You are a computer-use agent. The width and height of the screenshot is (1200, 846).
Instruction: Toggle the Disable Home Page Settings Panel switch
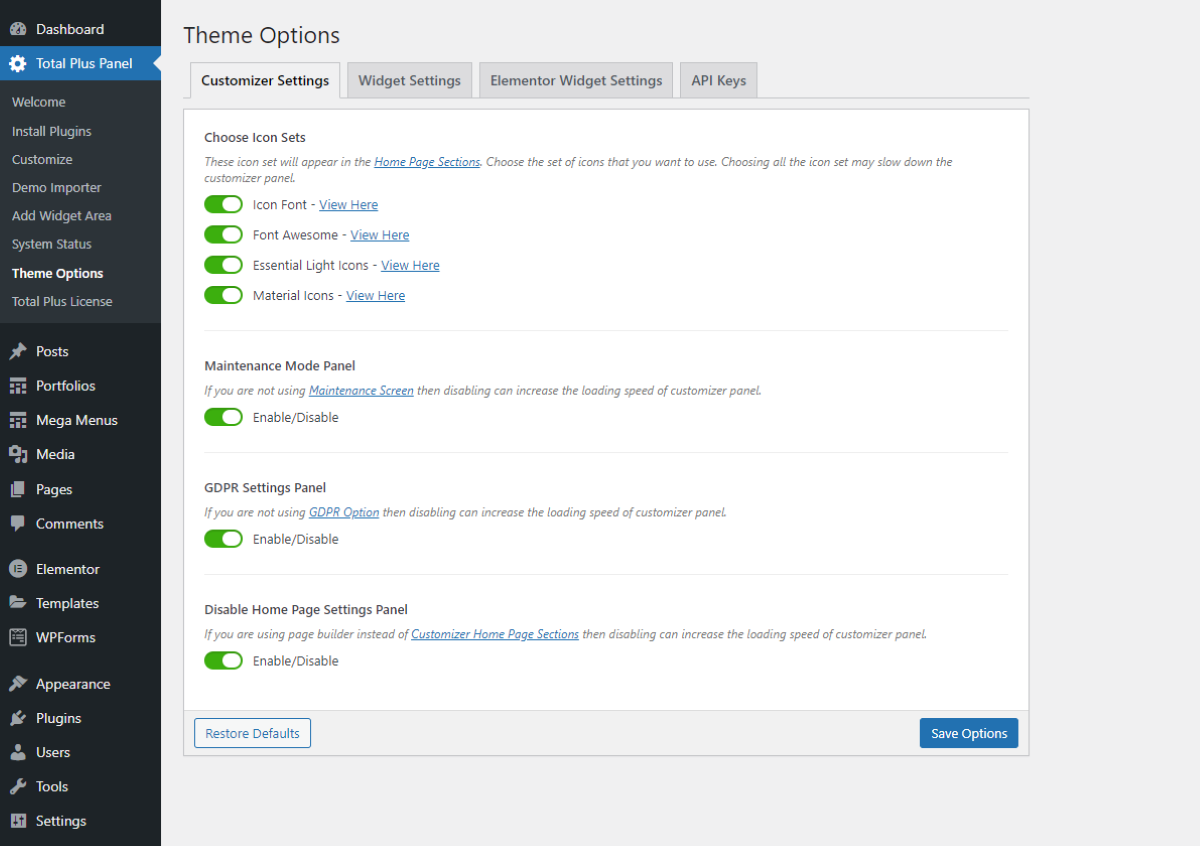224,661
